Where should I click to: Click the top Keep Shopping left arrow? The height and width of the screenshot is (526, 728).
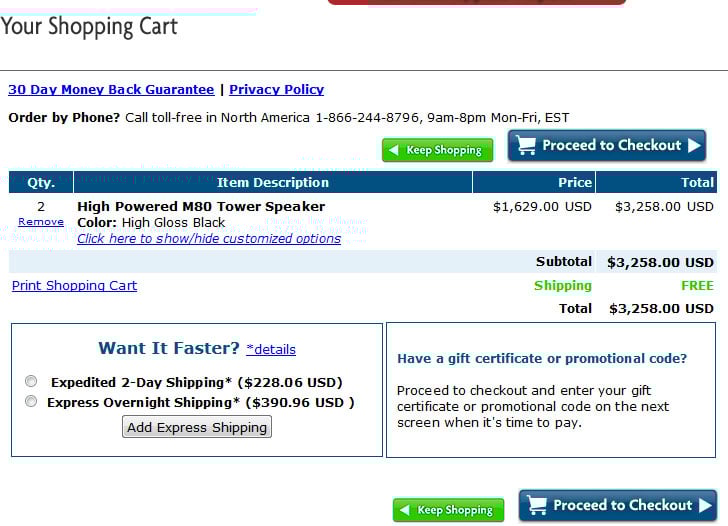click(396, 151)
